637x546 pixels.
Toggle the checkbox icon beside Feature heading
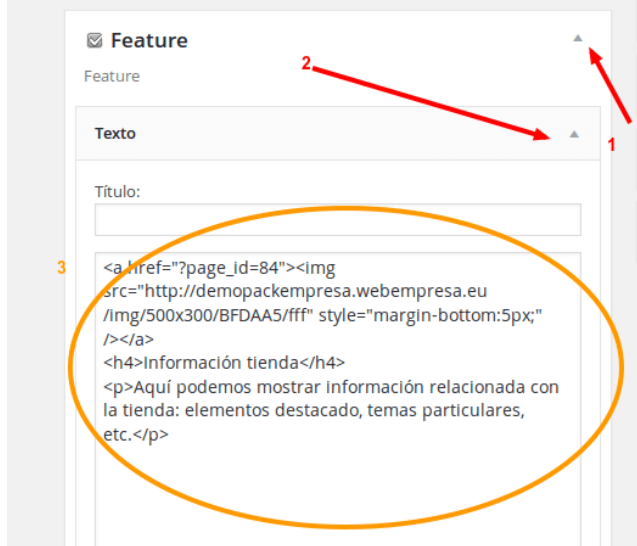coord(95,41)
